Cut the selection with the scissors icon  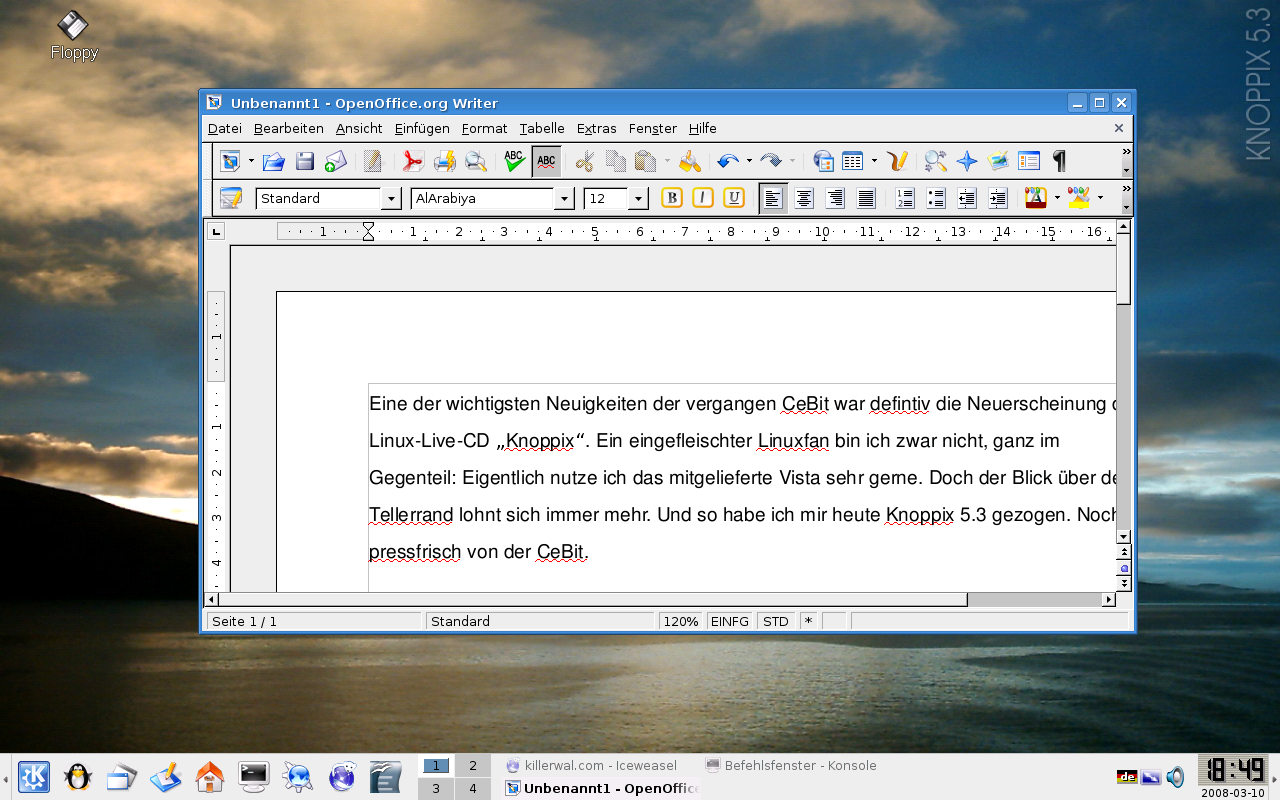585,161
